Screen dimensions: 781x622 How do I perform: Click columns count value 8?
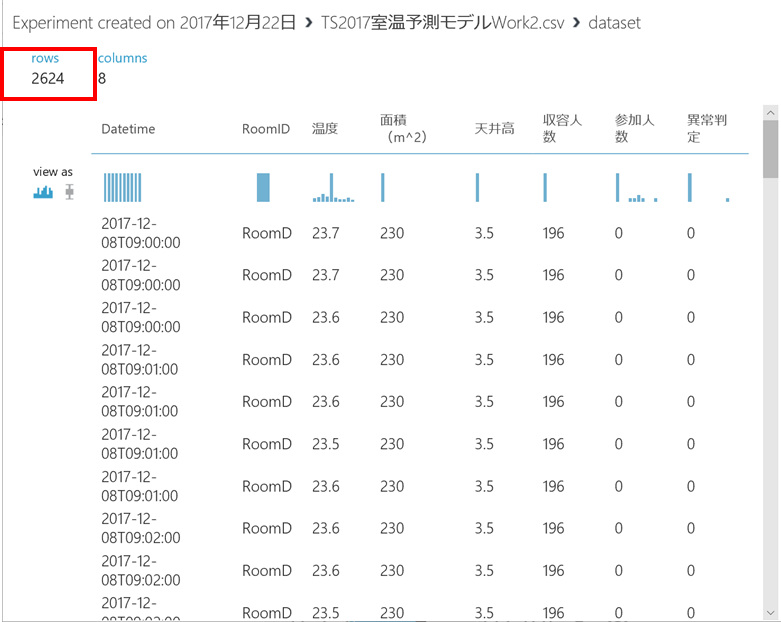[102, 78]
